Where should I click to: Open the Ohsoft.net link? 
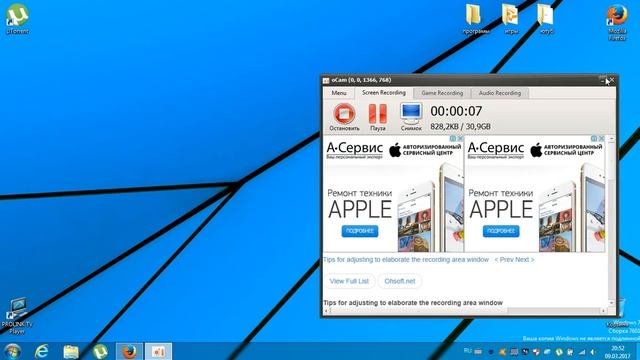tap(400, 281)
